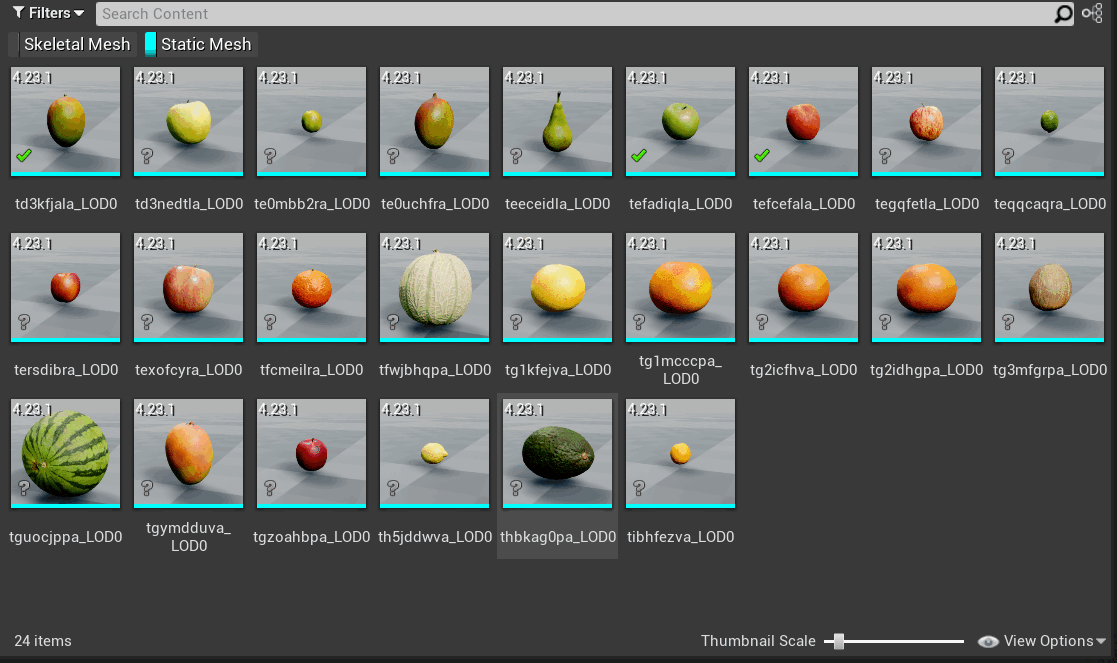Click into the Search Content field
The image size is (1117, 663).
pos(570,14)
